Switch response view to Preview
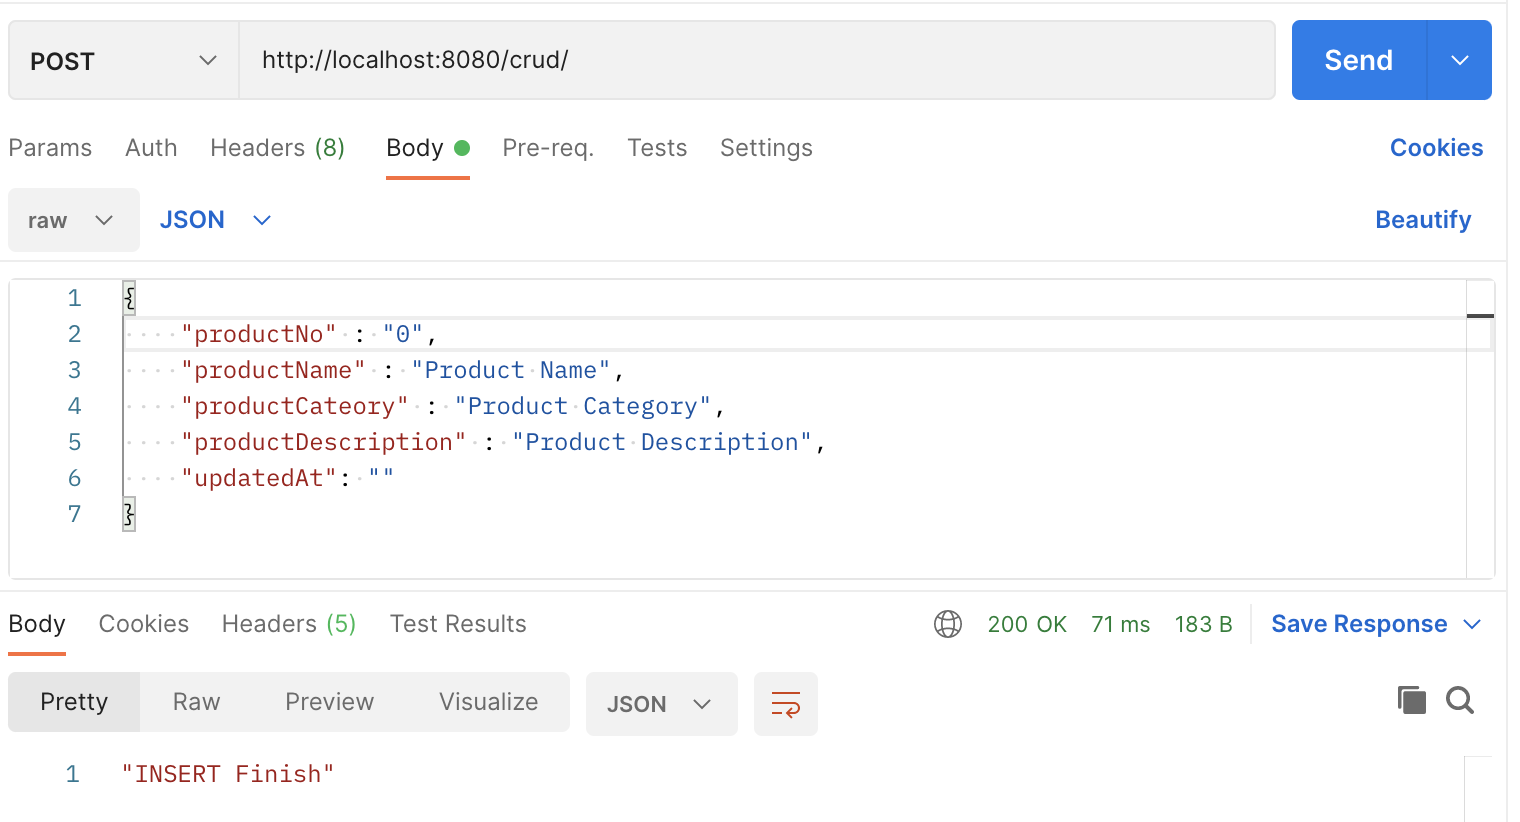The height and width of the screenshot is (822, 1520). (x=329, y=702)
